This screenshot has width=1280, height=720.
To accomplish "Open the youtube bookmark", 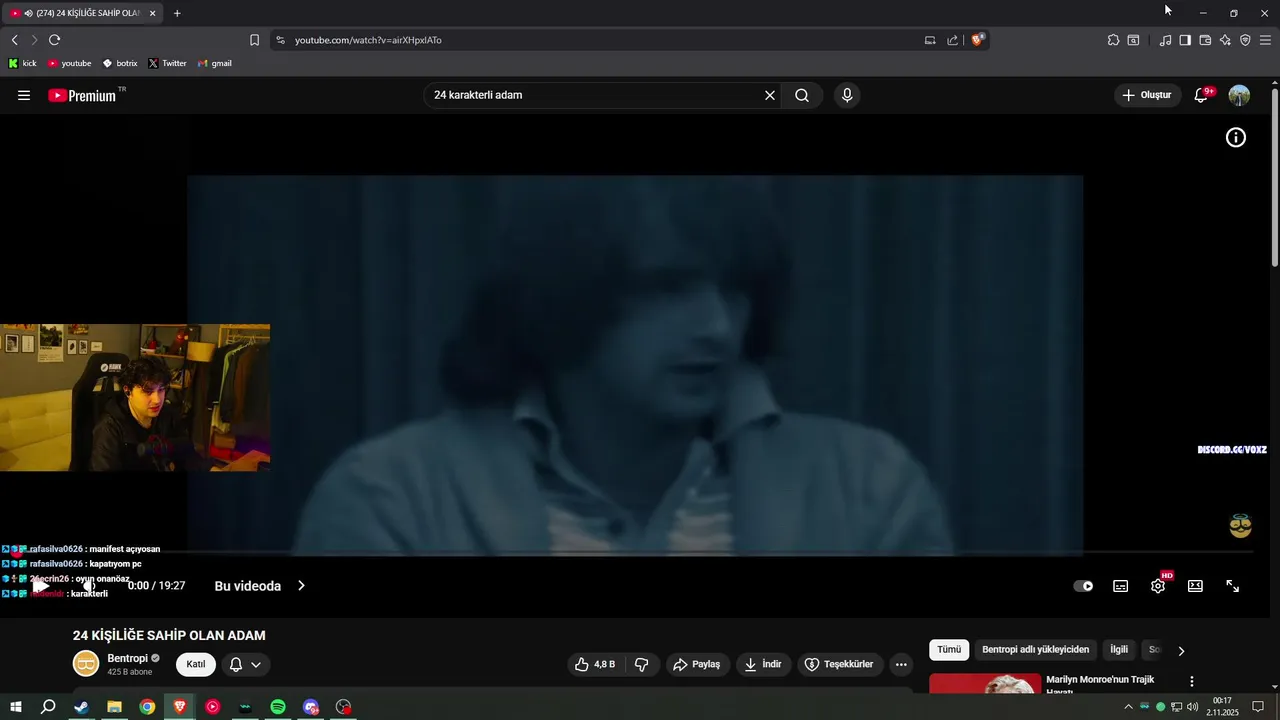I will click(x=69, y=63).
